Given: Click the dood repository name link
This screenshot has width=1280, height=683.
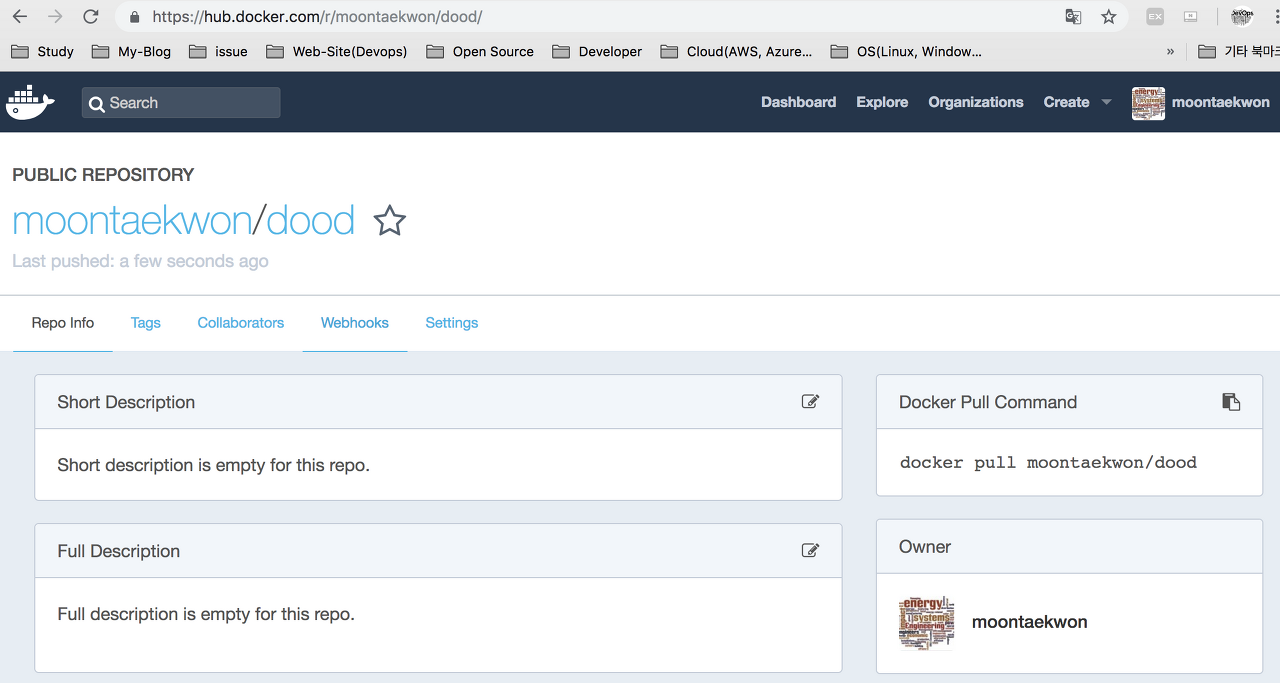Looking at the screenshot, I should tap(310, 220).
